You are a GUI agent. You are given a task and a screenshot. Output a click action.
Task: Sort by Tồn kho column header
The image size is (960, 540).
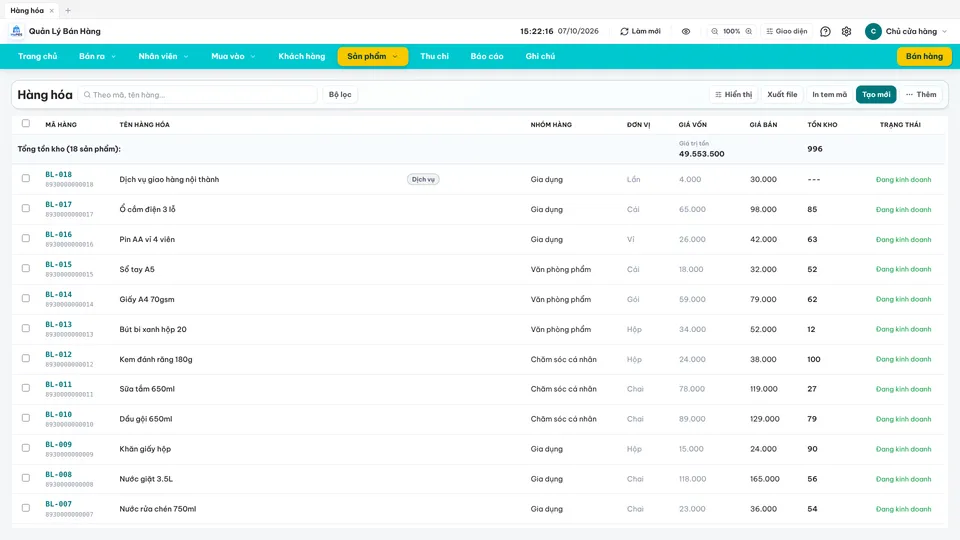tap(822, 125)
